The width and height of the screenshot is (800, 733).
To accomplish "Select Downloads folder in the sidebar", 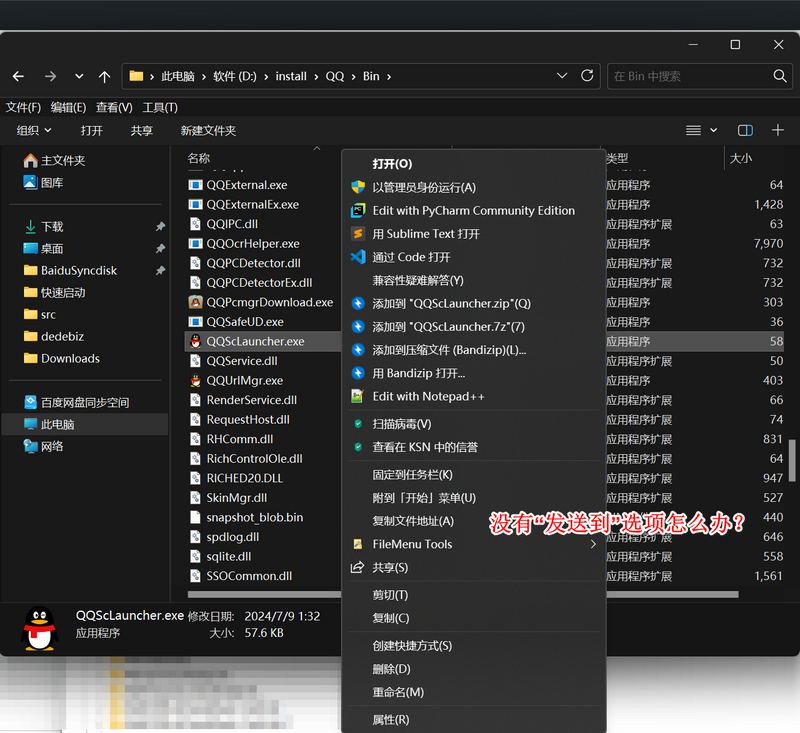I will point(70,358).
